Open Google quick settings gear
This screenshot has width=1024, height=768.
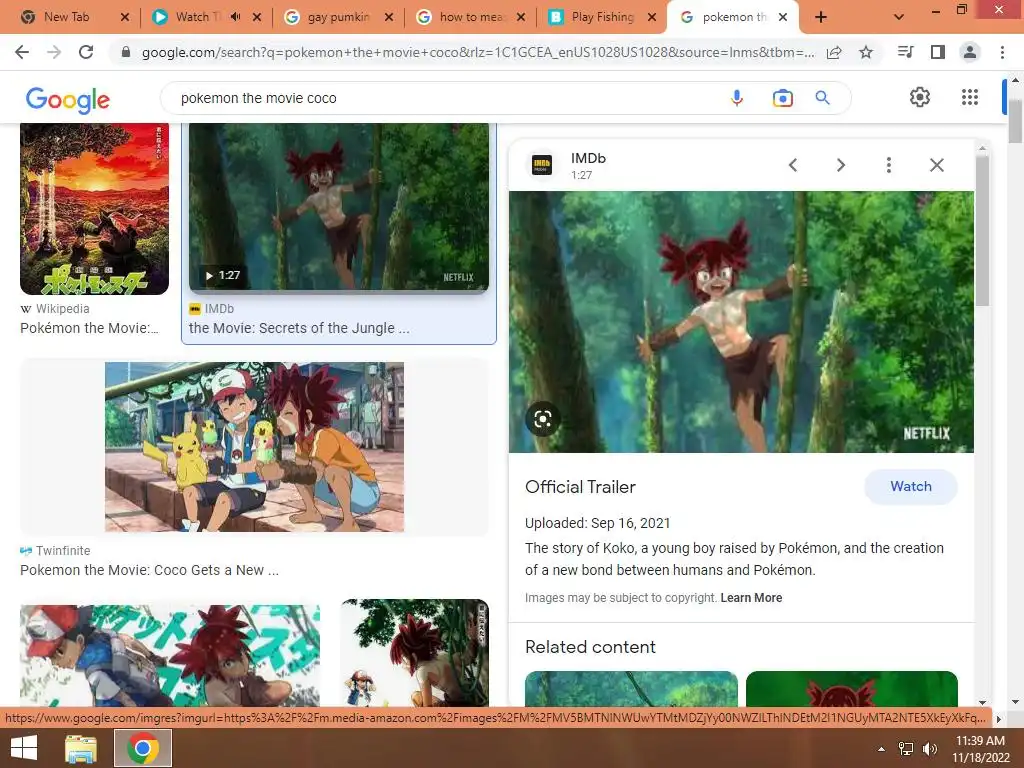920,97
